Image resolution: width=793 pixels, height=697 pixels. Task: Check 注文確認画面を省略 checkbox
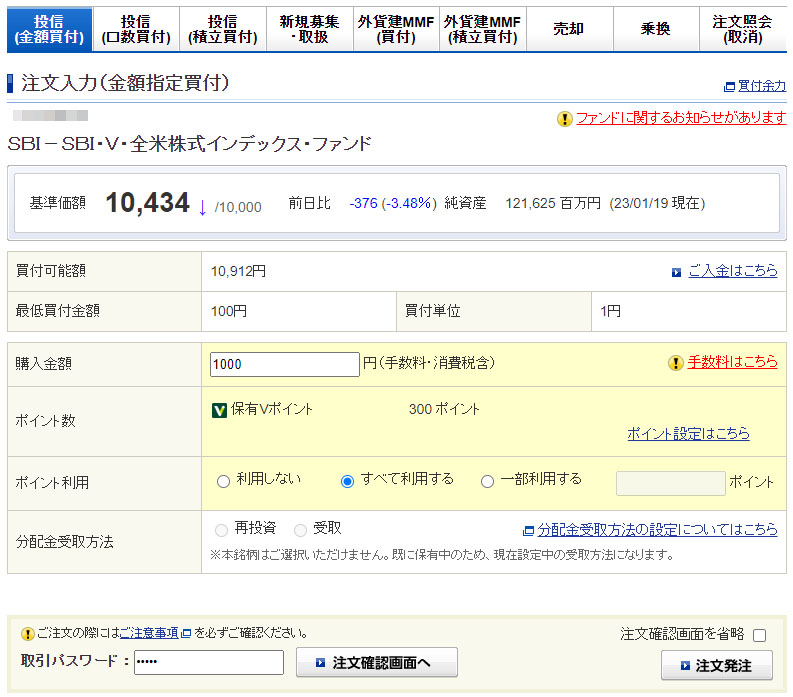759,635
